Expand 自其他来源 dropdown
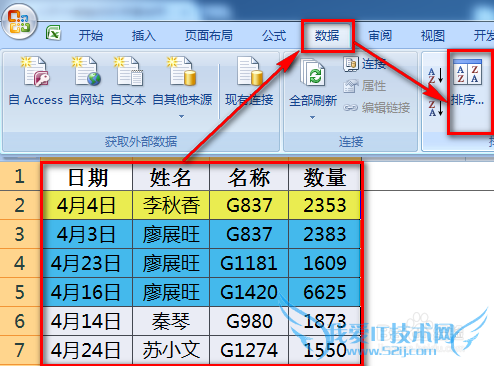Screen dimensions: 494x366 click(182, 116)
